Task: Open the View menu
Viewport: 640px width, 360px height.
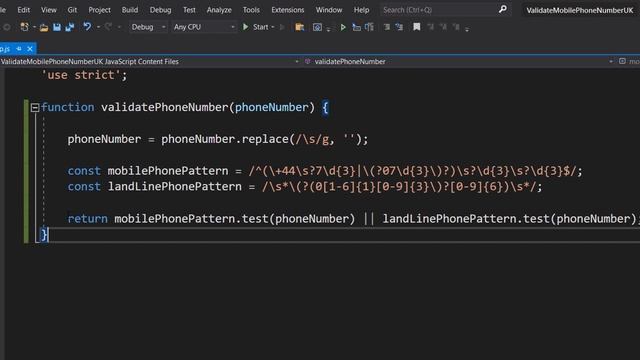Action: pos(49,10)
